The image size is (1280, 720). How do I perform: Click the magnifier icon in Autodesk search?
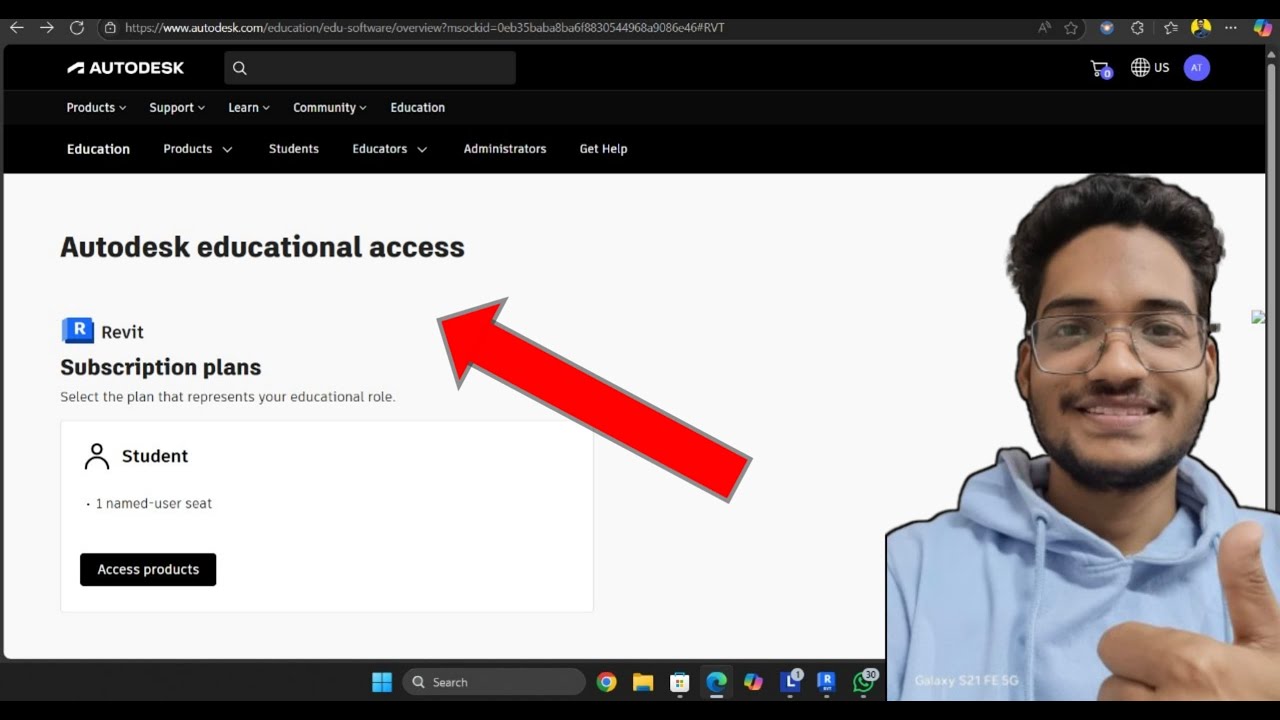(x=239, y=68)
